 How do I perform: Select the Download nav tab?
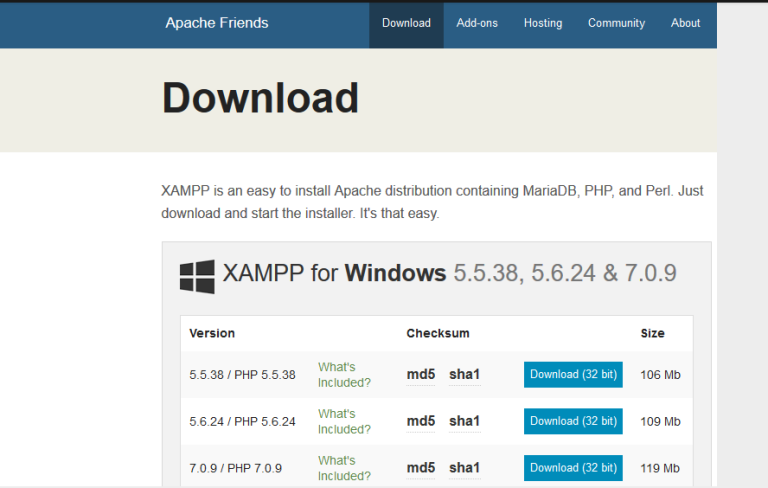(406, 24)
